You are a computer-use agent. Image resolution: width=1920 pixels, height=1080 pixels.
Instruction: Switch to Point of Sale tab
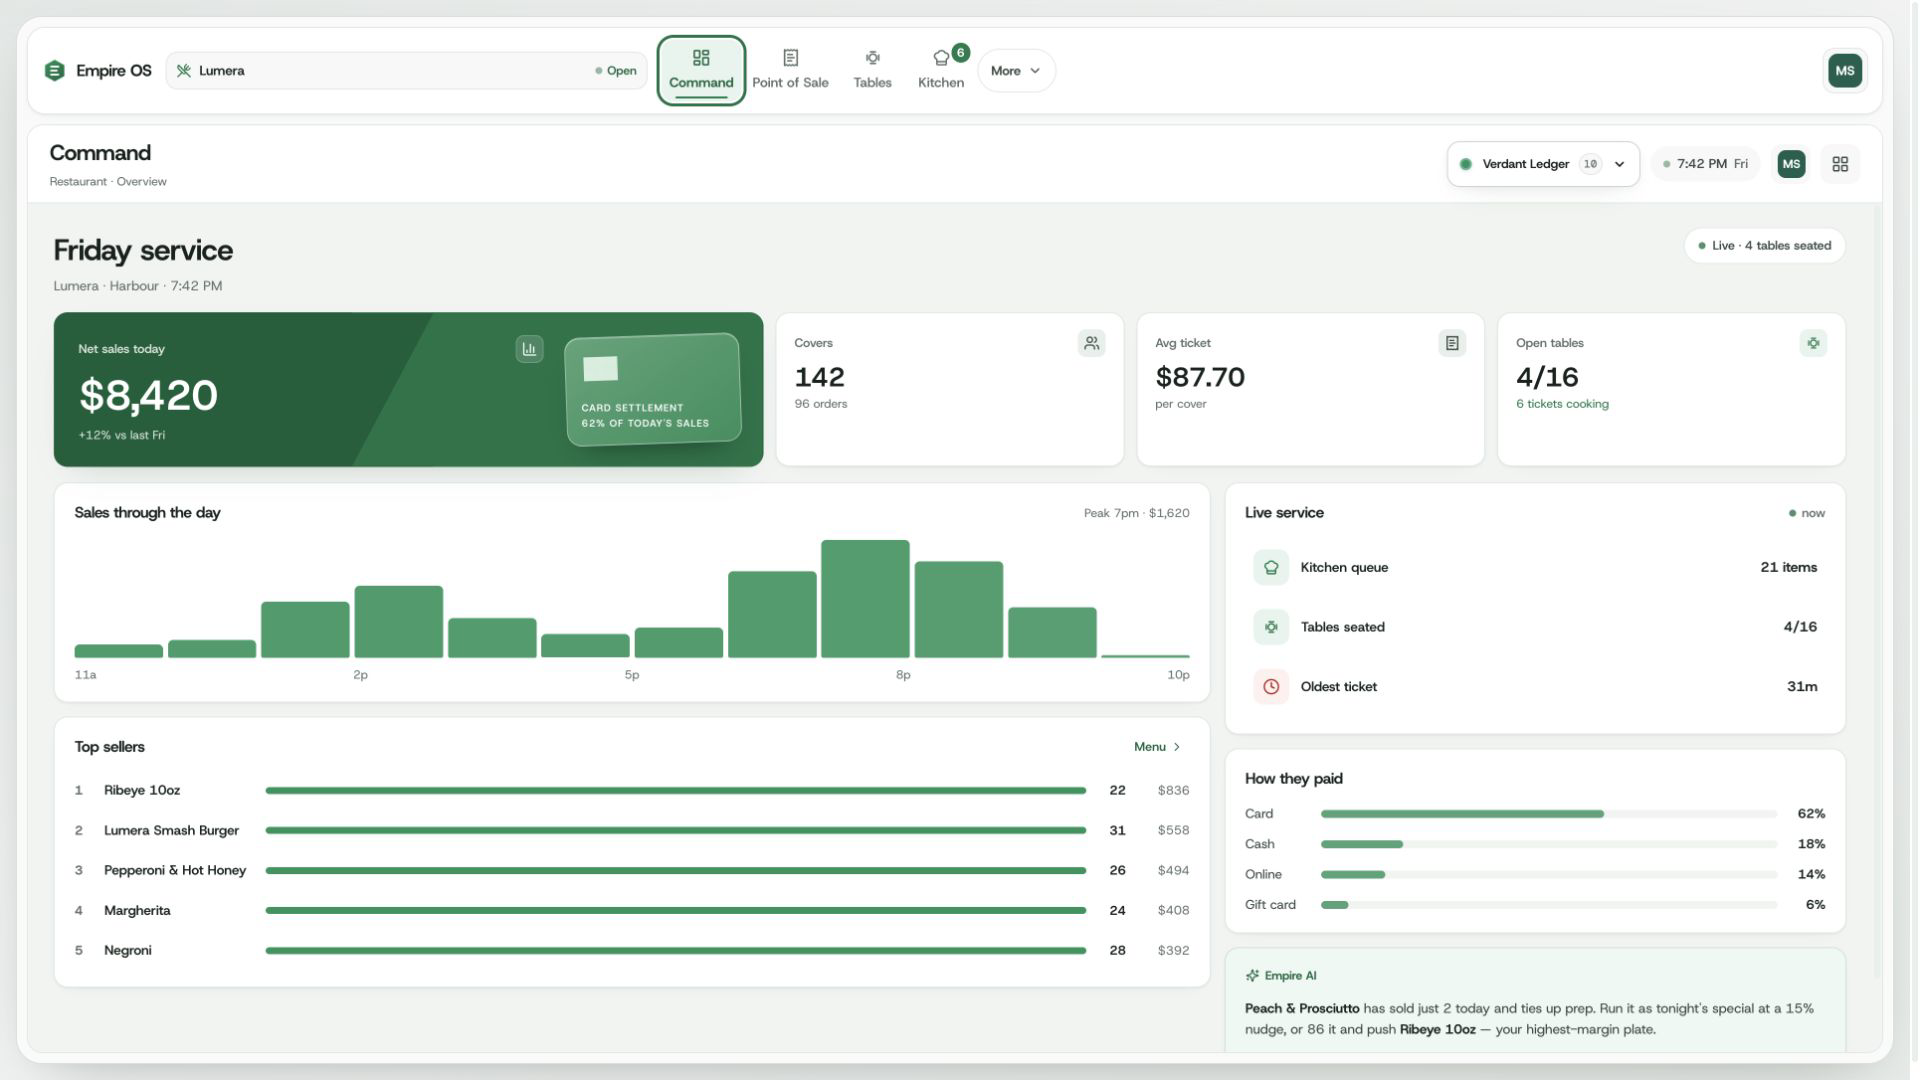[x=790, y=70]
